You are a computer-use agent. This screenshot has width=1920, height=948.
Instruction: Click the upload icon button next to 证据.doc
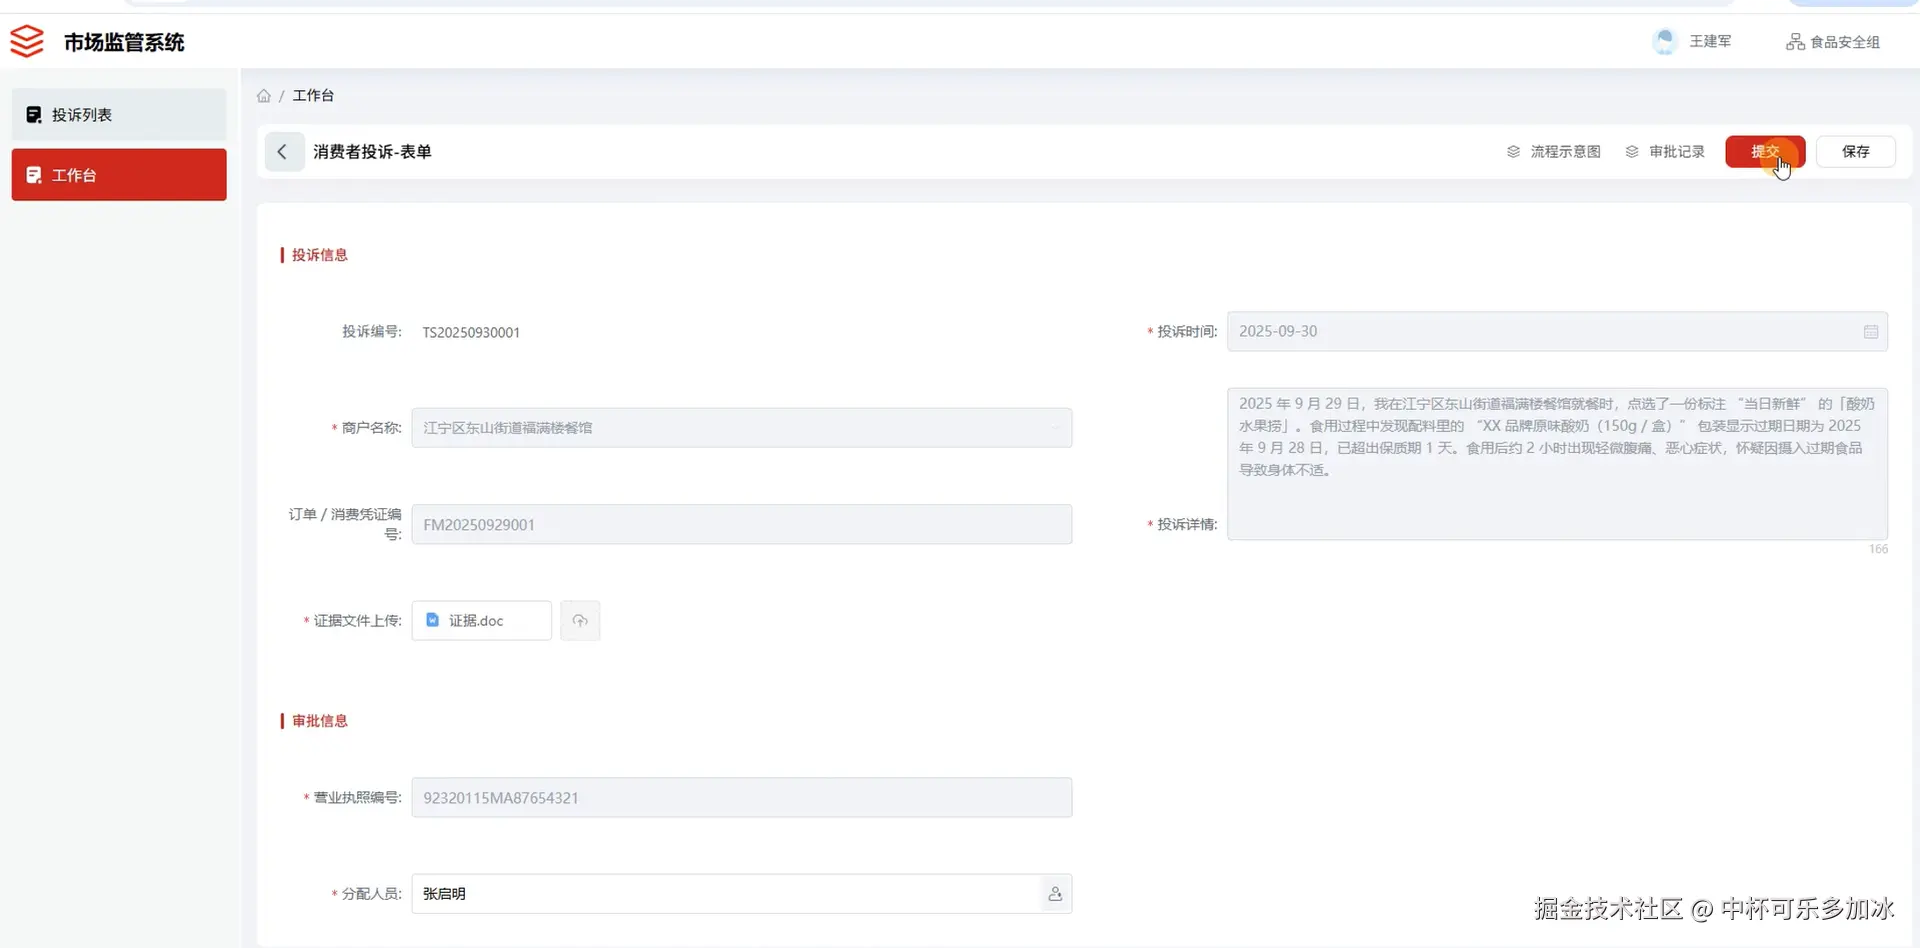[580, 621]
